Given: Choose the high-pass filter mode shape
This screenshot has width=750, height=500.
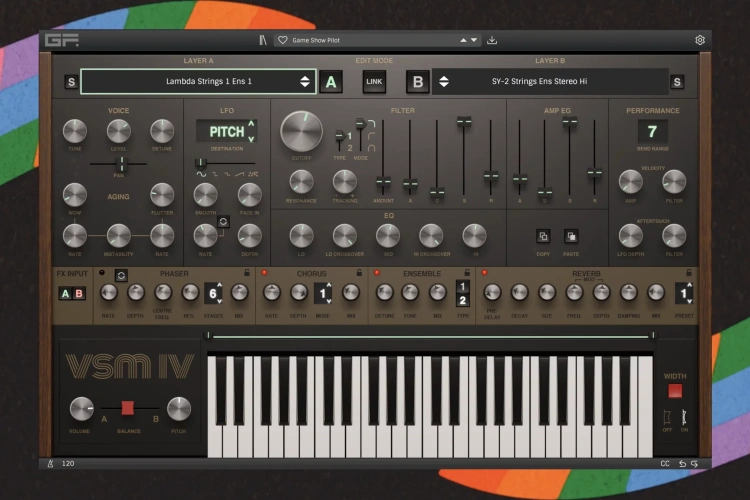Looking at the screenshot, I should [x=371, y=136].
